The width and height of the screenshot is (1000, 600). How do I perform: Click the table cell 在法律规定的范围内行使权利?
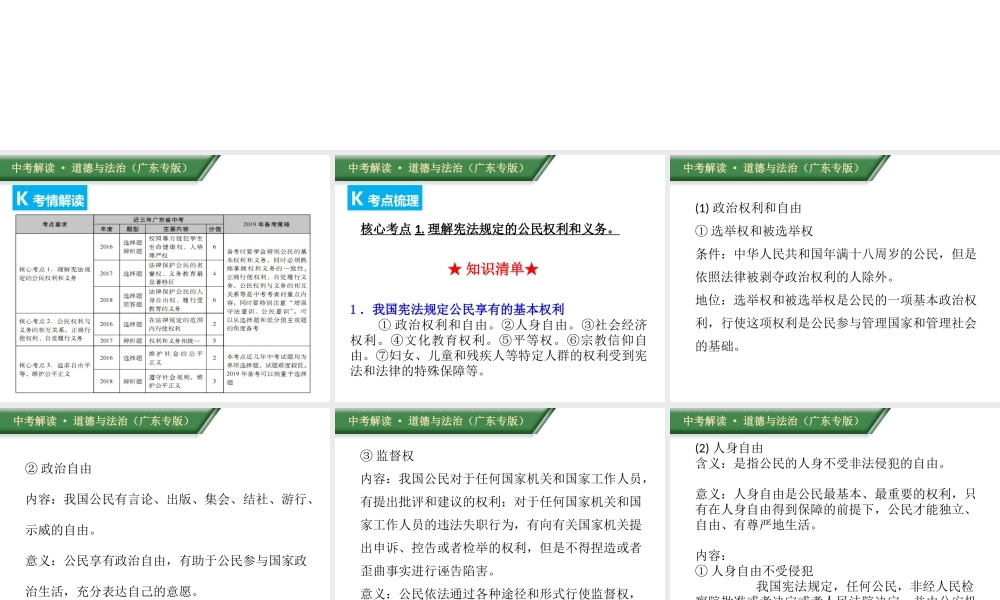[175, 324]
